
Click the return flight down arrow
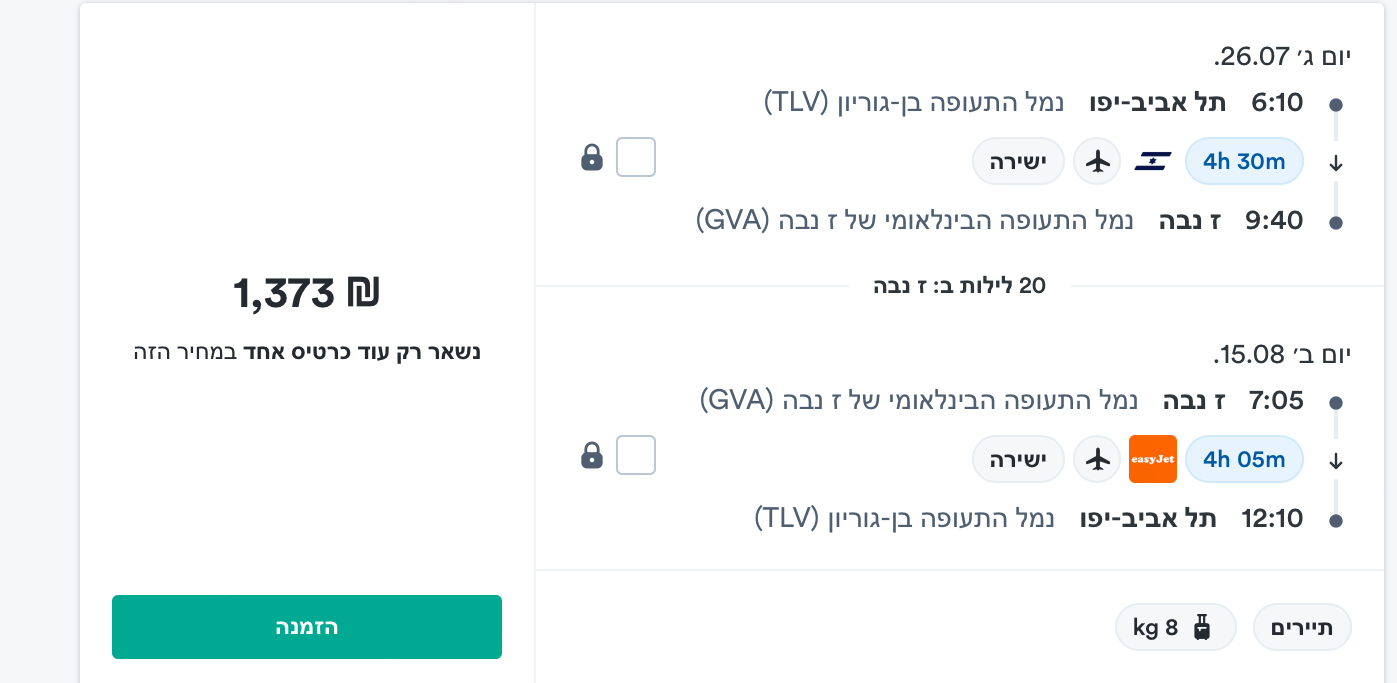[1336, 462]
